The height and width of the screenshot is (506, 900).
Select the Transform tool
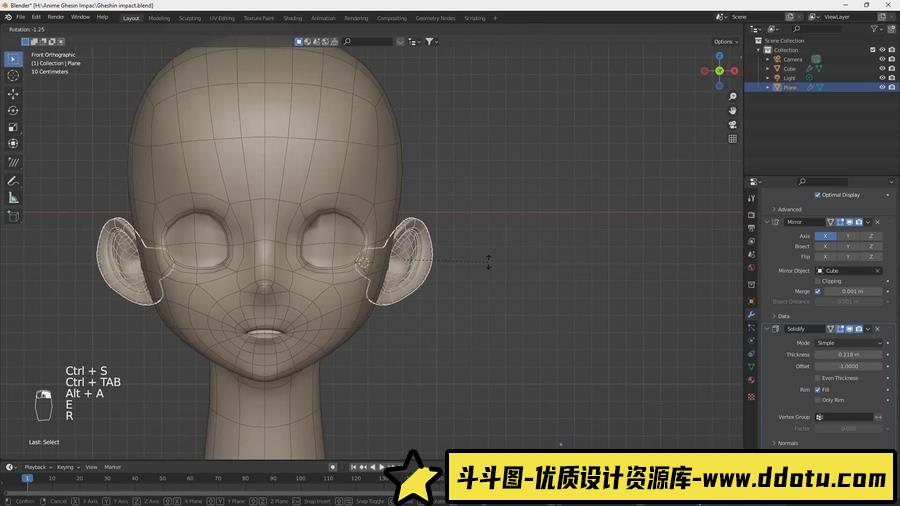(13, 144)
